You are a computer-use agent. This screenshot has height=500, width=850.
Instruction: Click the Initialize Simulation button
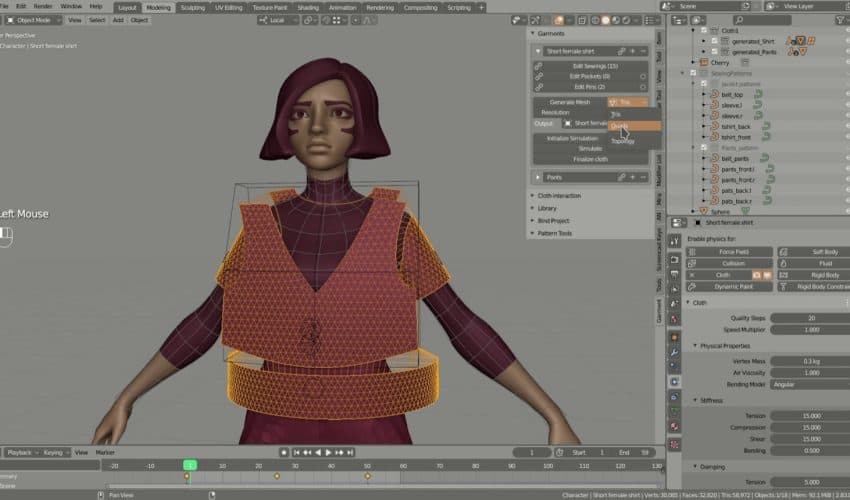point(571,138)
